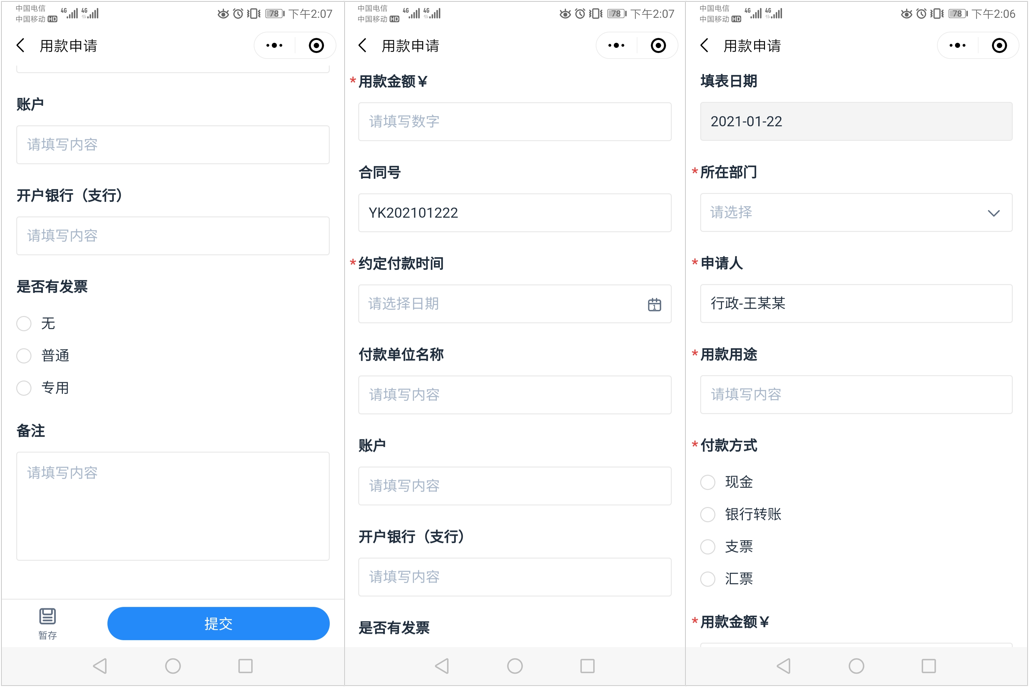This screenshot has height=687, width=1029.
Task: Tap Android home circle in left phone screen
Action: [x=173, y=666]
